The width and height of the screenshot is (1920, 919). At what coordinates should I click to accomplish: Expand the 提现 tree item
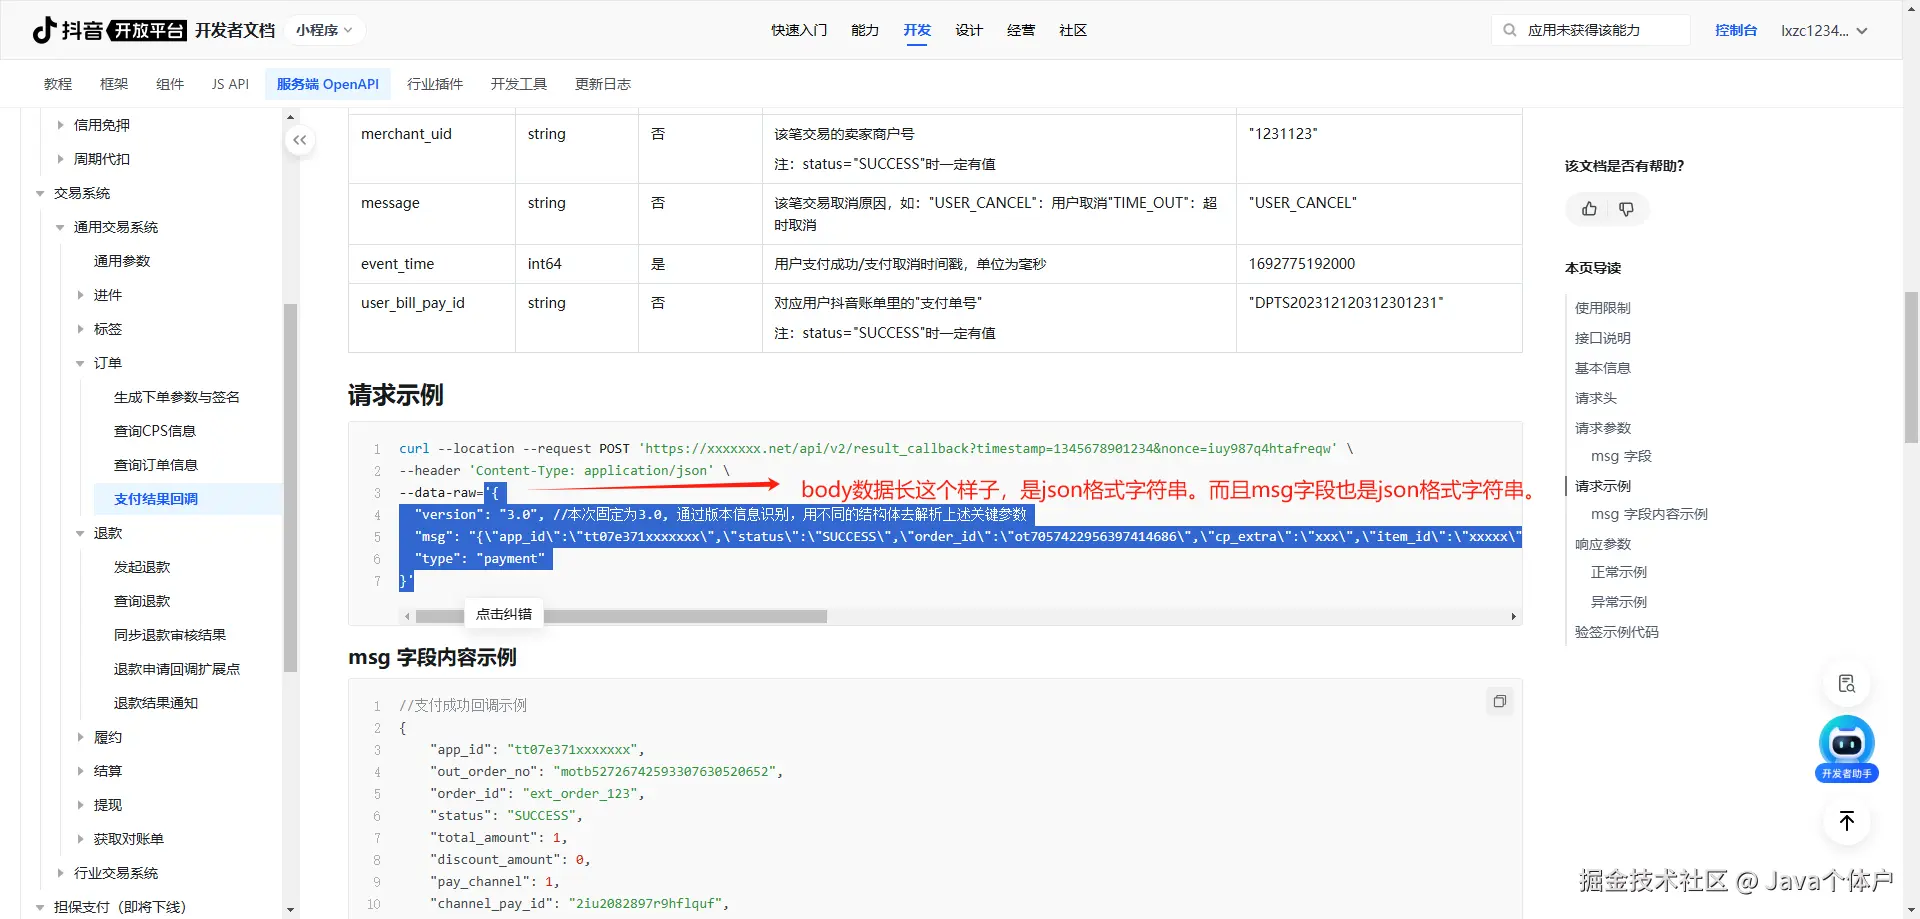[x=80, y=805]
